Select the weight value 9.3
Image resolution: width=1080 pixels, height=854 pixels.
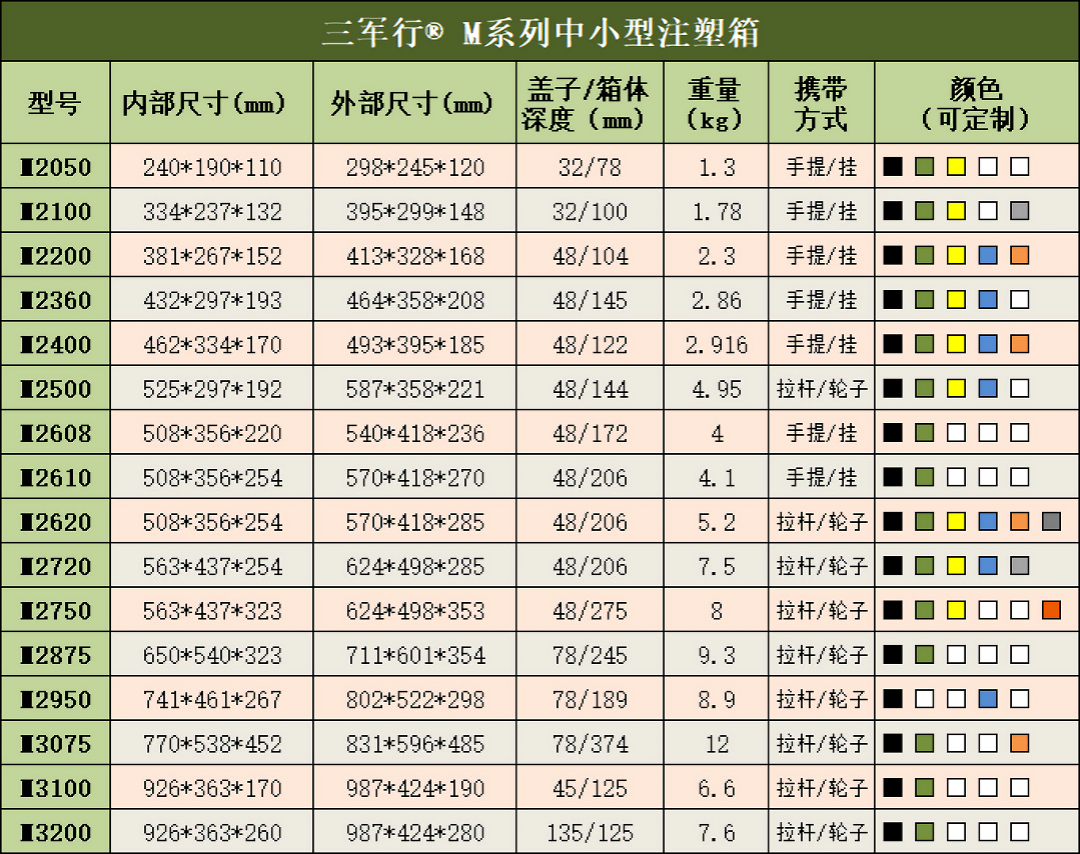pyautogui.click(x=716, y=654)
